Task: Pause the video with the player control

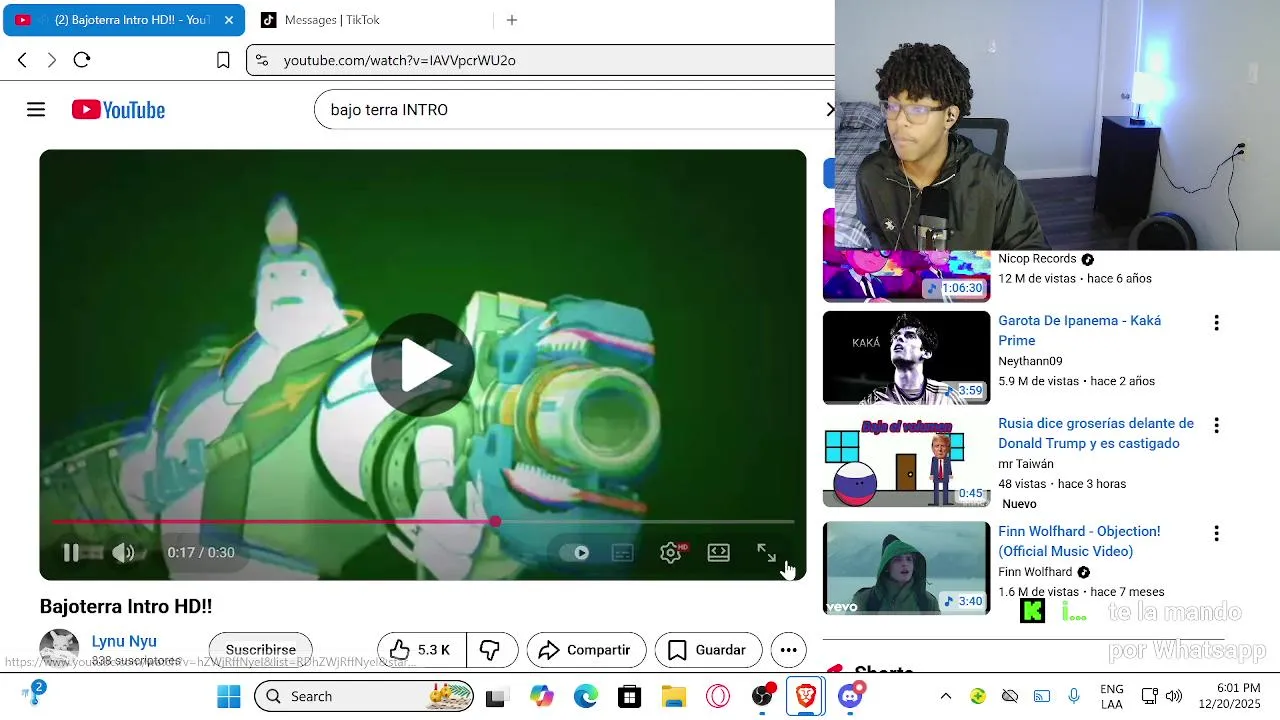Action: (x=71, y=553)
